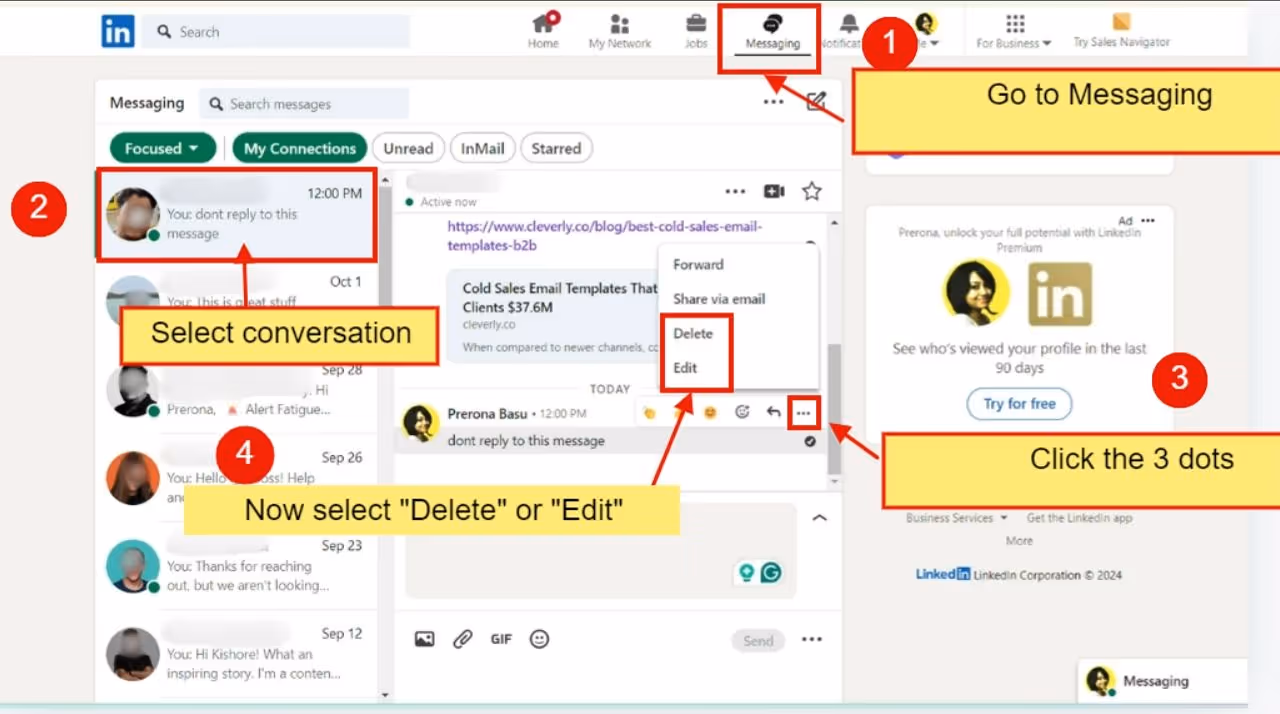This screenshot has height=714, width=1280.
Task: Enable the InMail filter
Action: [482, 148]
